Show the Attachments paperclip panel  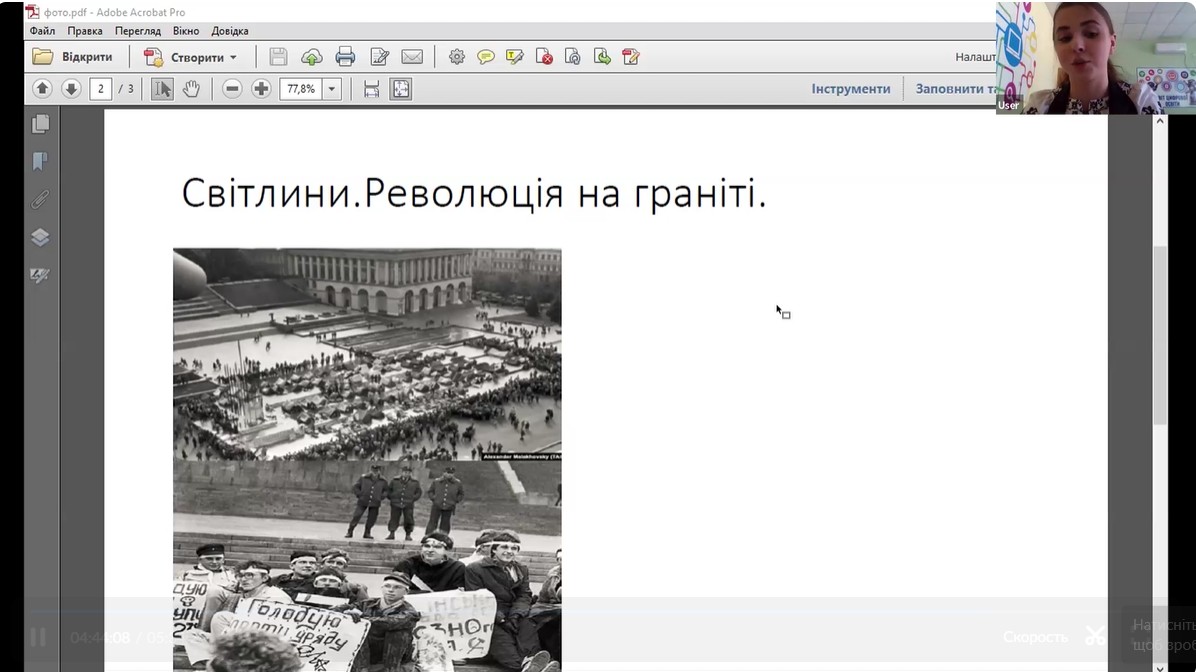point(41,199)
